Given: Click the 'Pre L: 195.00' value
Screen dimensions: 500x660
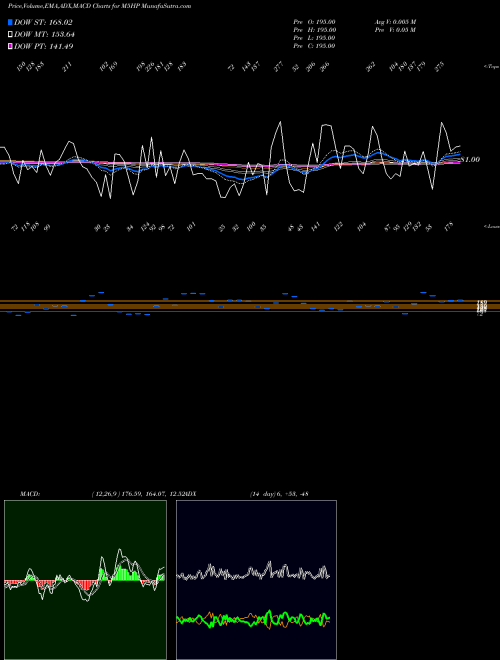Looking at the screenshot, I should tap(314, 38).
